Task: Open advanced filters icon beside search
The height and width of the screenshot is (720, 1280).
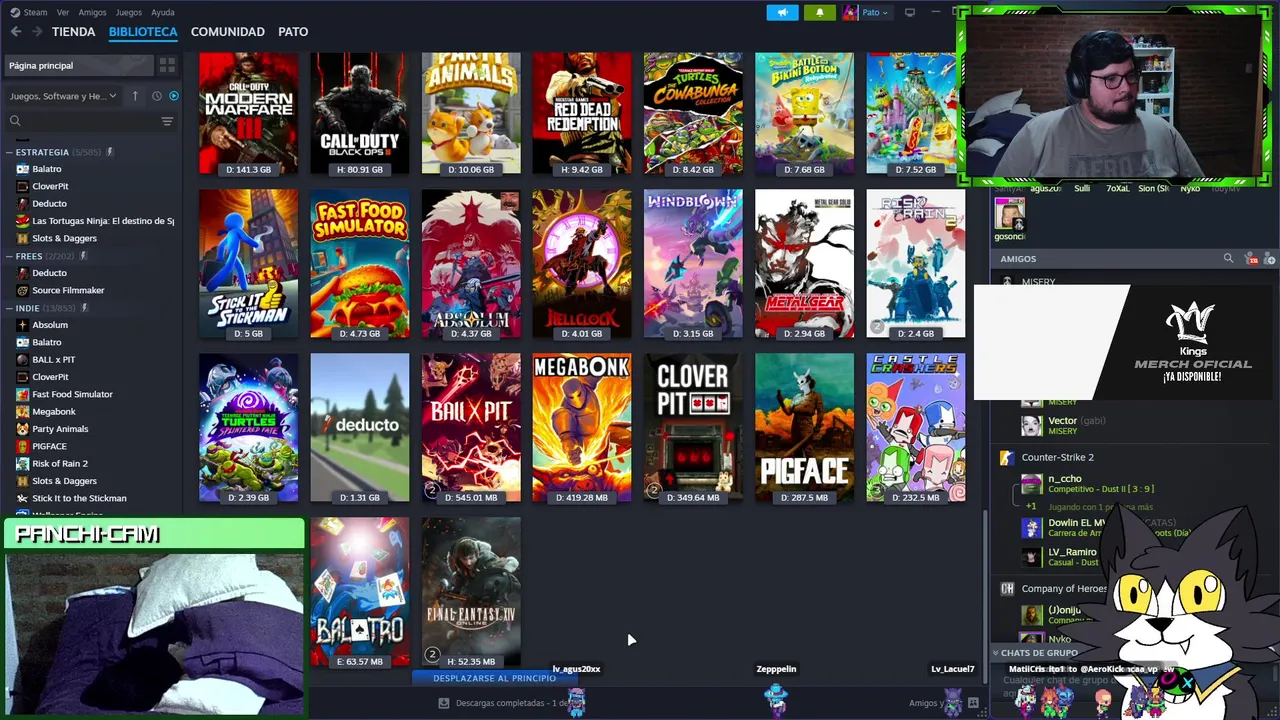Action: (167, 121)
